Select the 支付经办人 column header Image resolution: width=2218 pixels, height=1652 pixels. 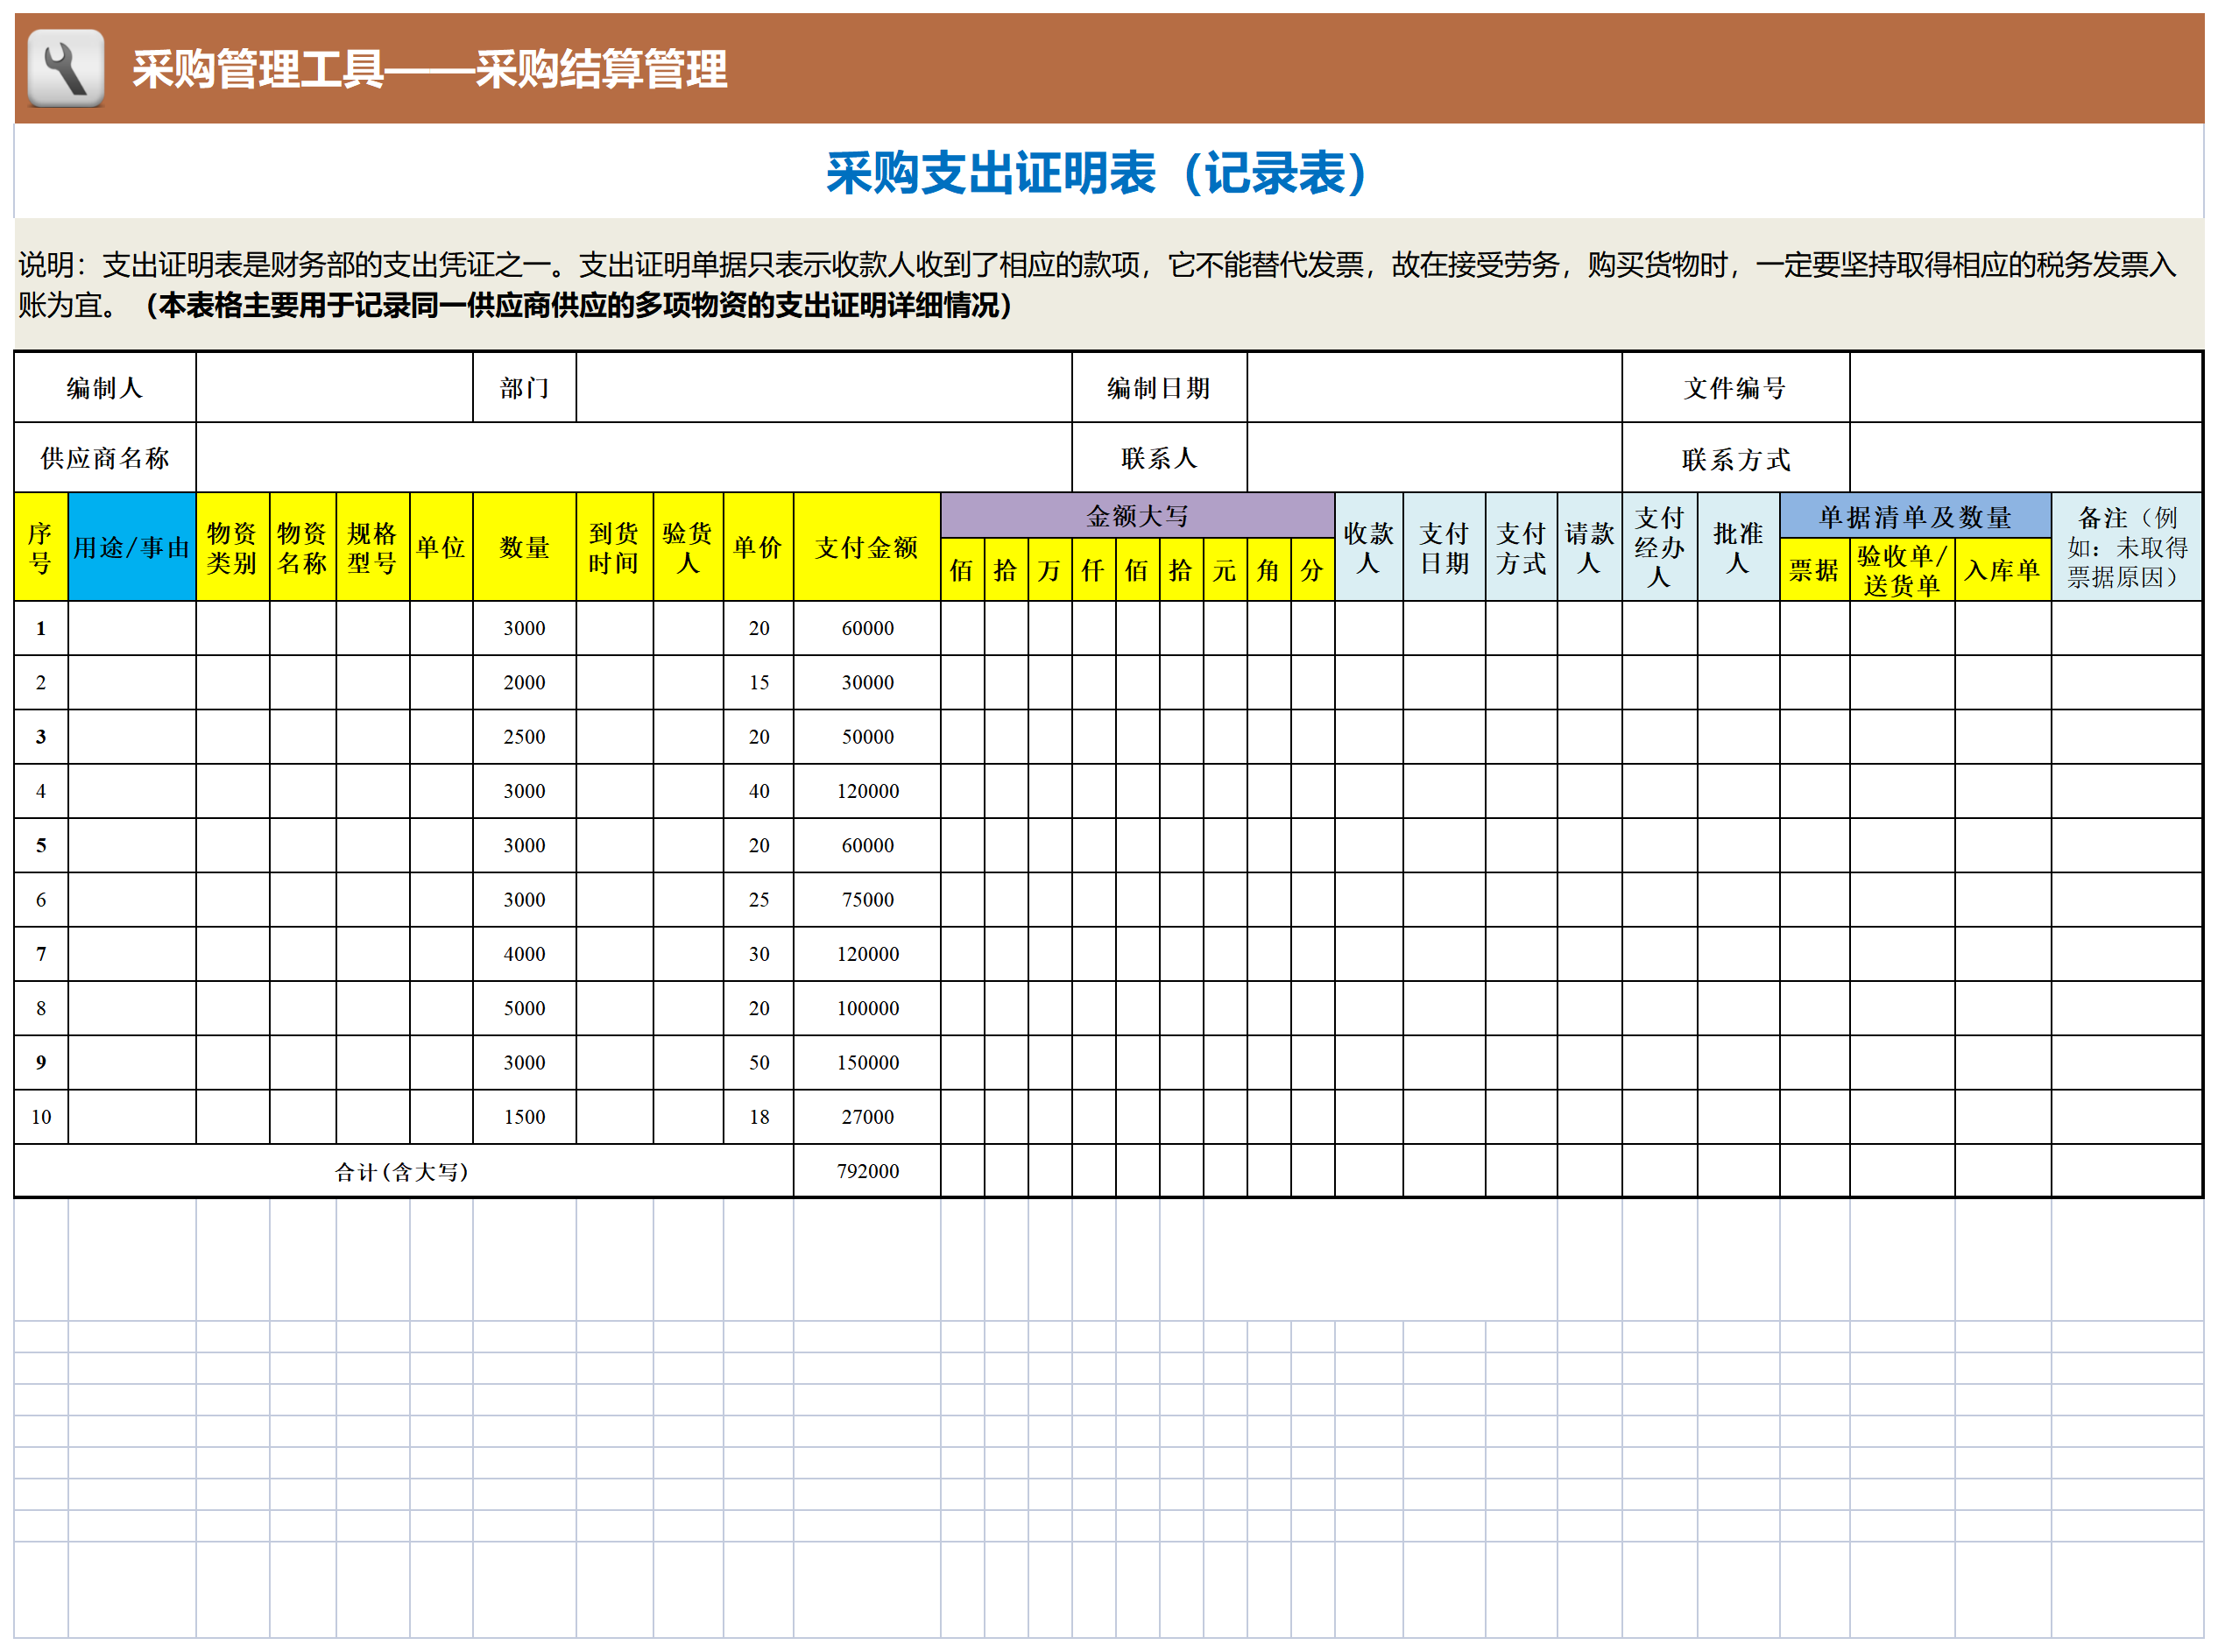[1659, 547]
